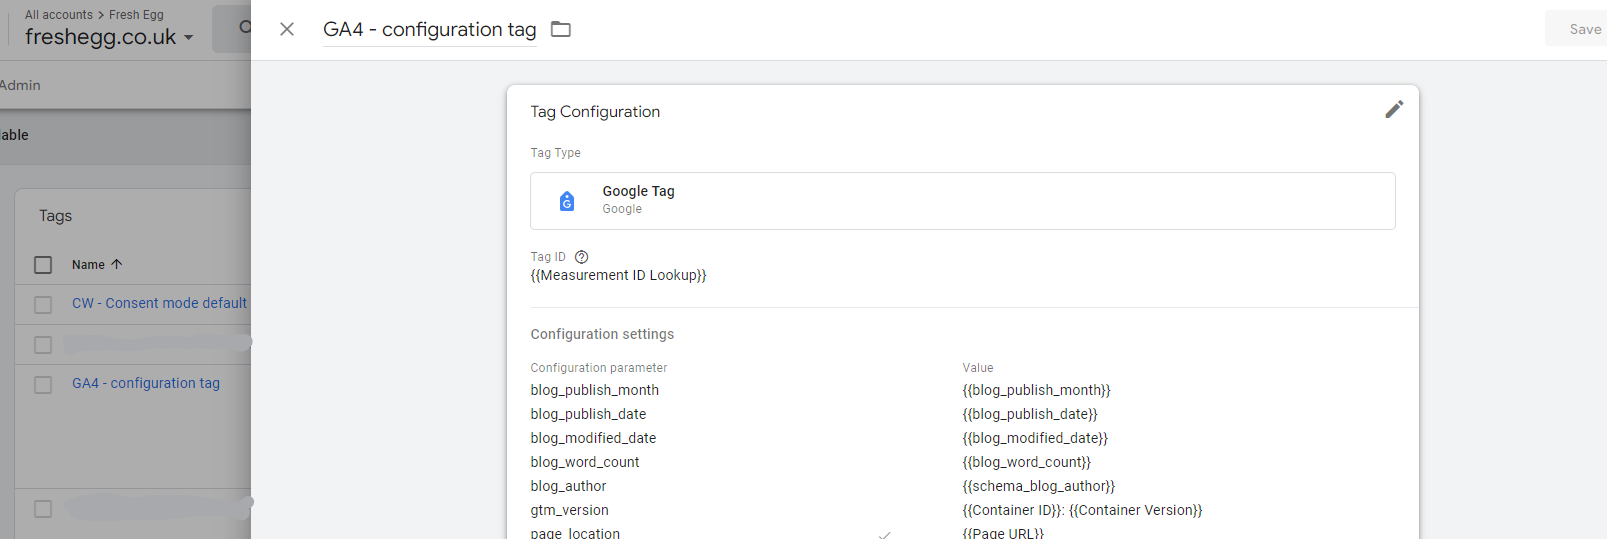Open GA4 - configuration tag in list

[146, 383]
